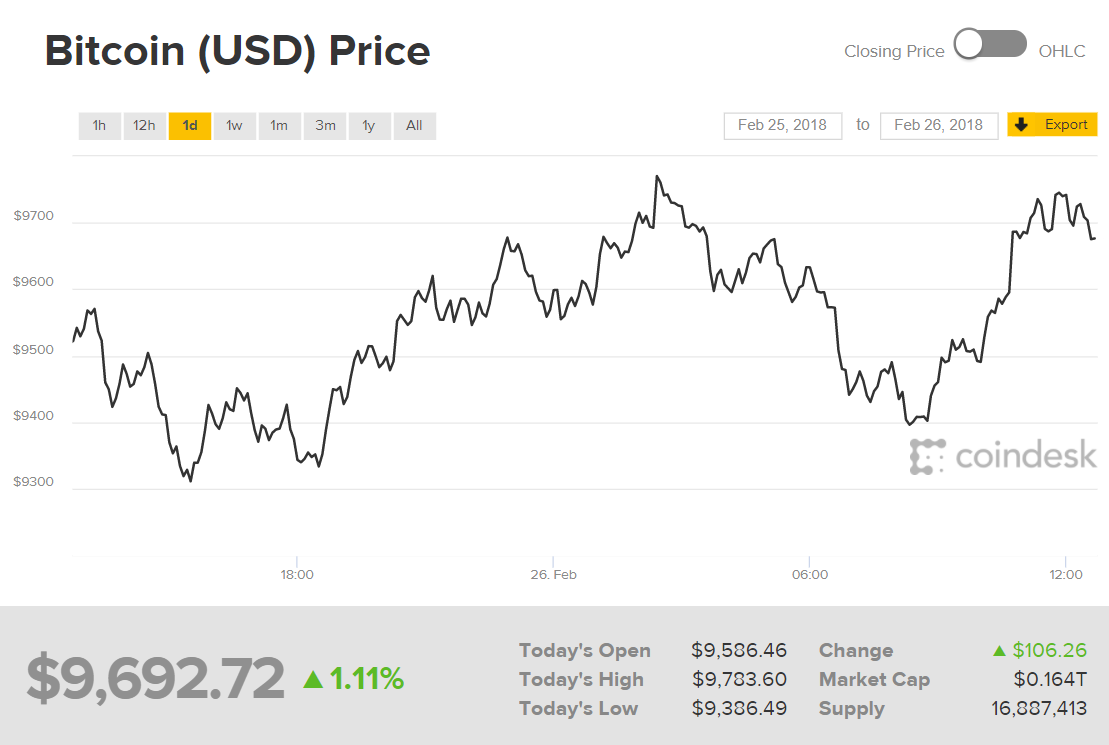
Task: Open the Feb 26, 2018 end date field
Action: [x=938, y=125]
